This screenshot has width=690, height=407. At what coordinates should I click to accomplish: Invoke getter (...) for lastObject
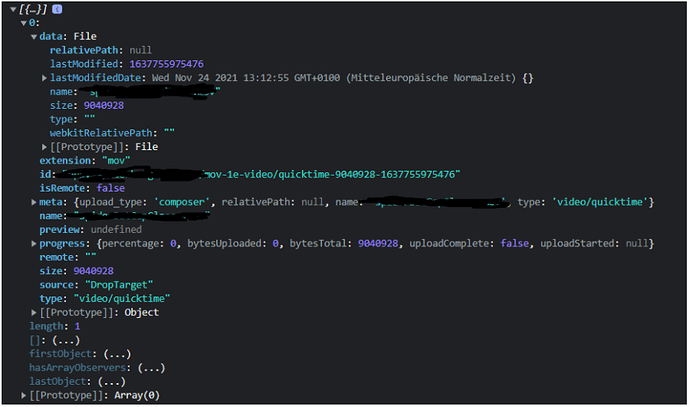point(112,381)
